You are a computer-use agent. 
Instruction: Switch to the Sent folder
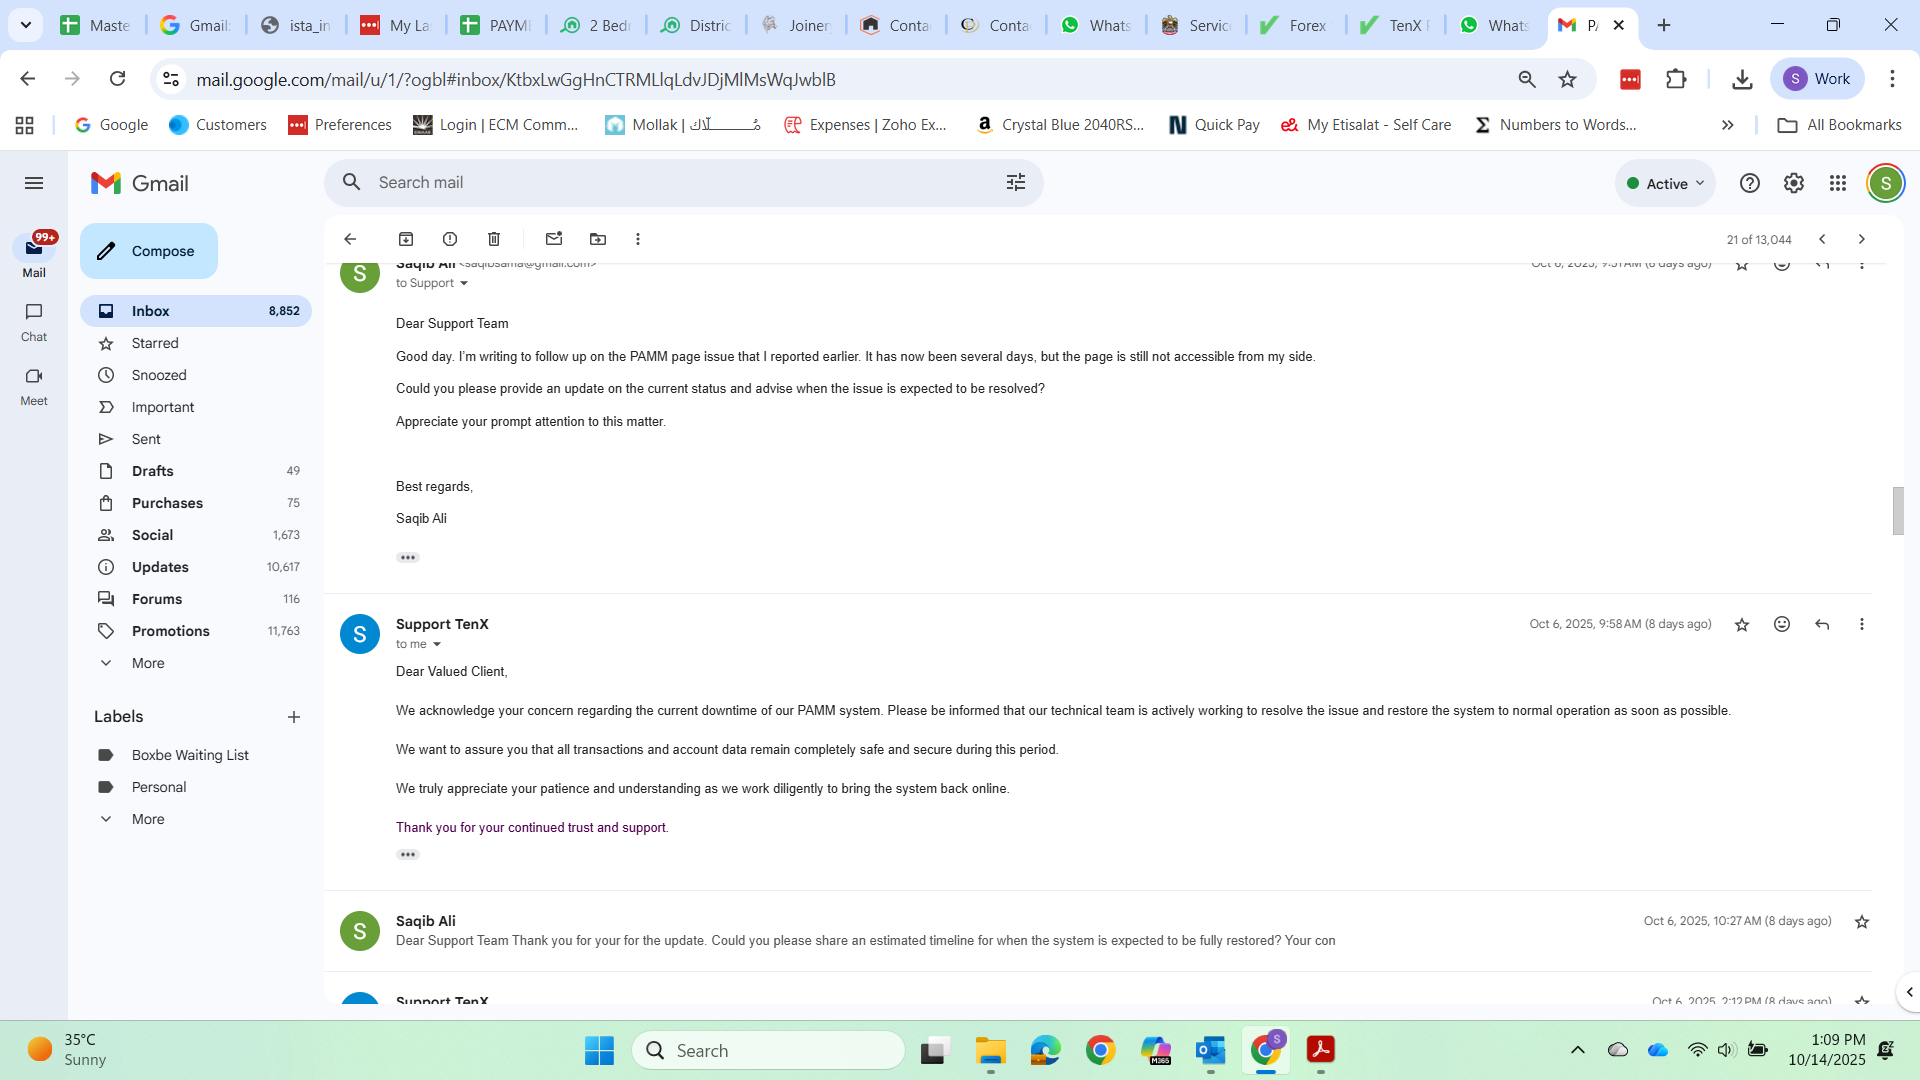click(x=146, y=439)
